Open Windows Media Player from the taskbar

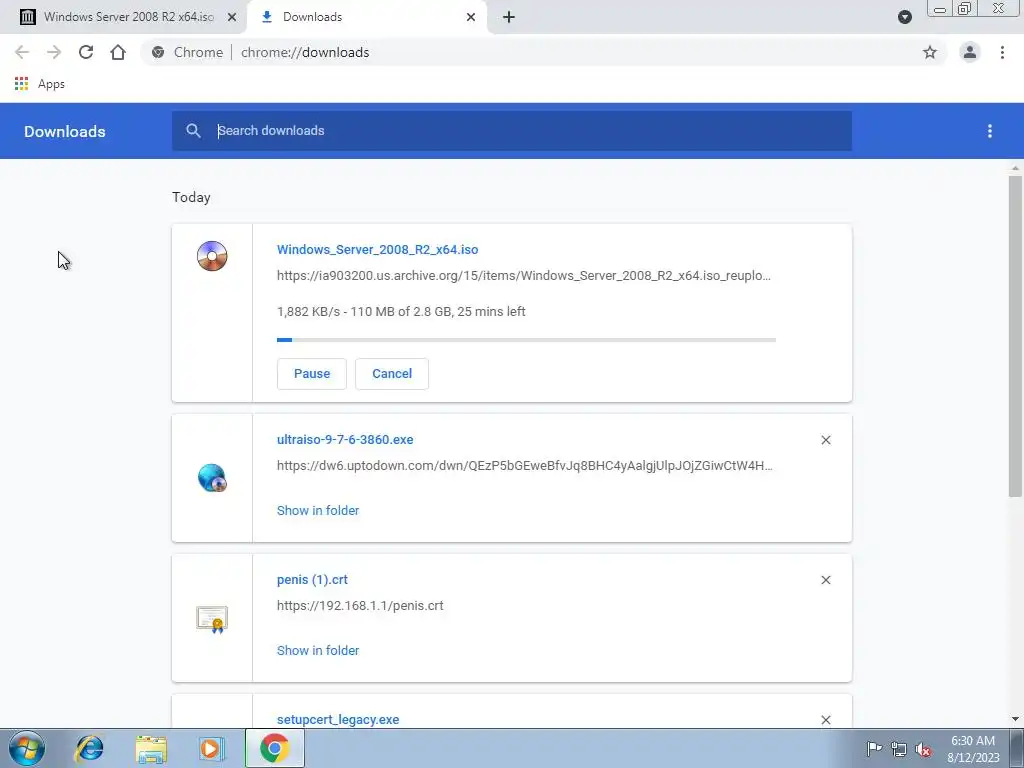point(211,748)
